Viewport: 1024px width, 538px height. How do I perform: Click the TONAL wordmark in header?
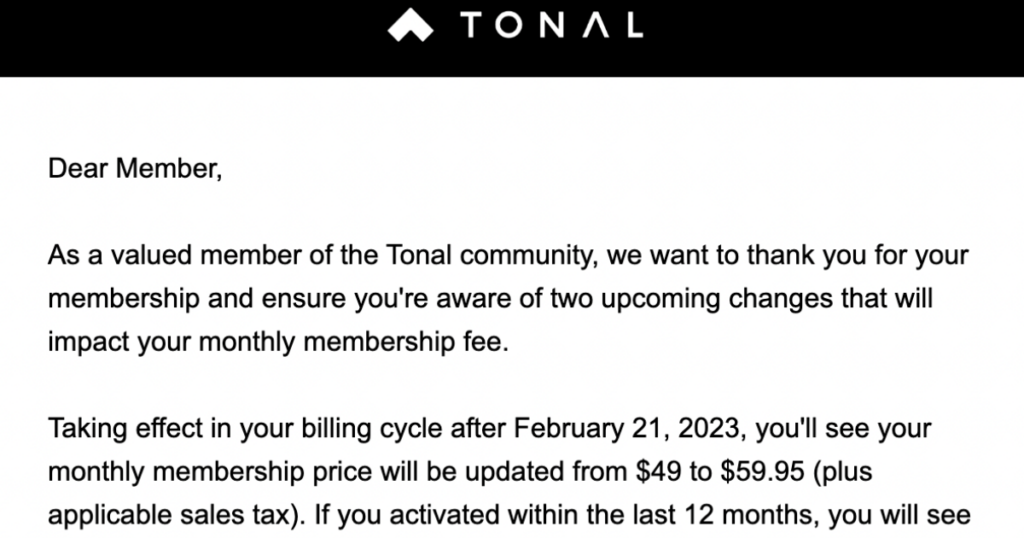(552, 25)
